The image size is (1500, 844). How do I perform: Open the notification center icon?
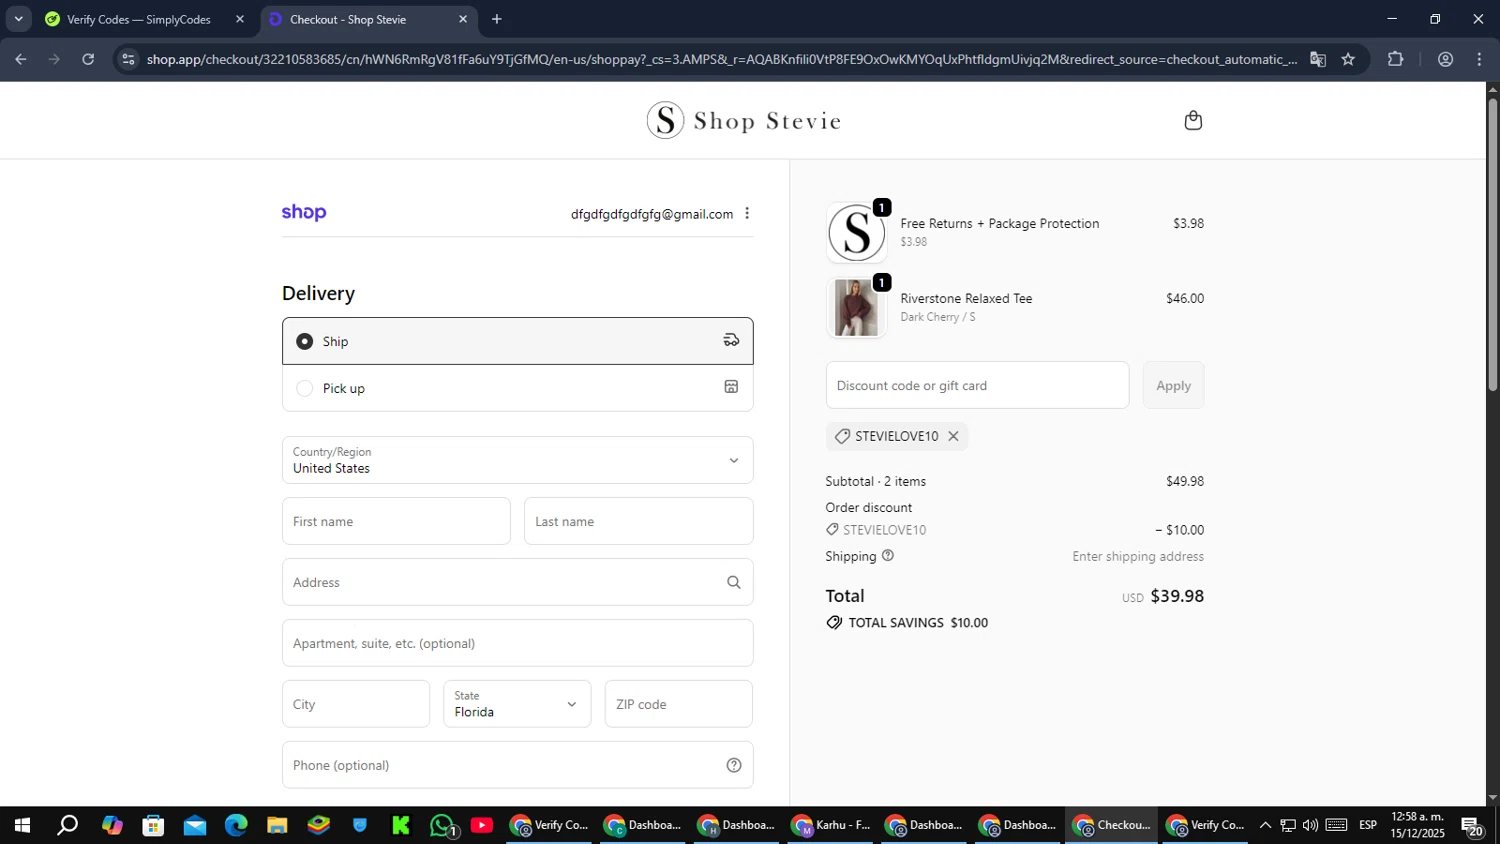[x=1472, y=825]
